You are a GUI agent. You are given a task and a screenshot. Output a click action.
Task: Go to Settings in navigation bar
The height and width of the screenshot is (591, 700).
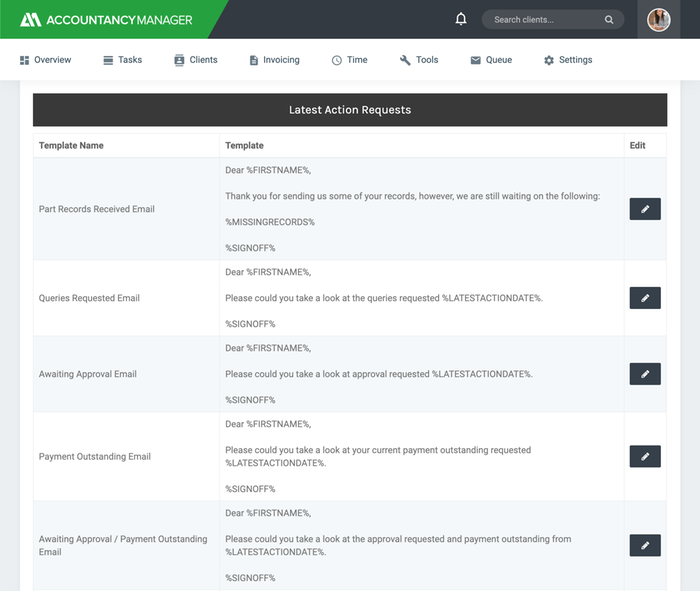pyautogui.click(x=567, y=60)
